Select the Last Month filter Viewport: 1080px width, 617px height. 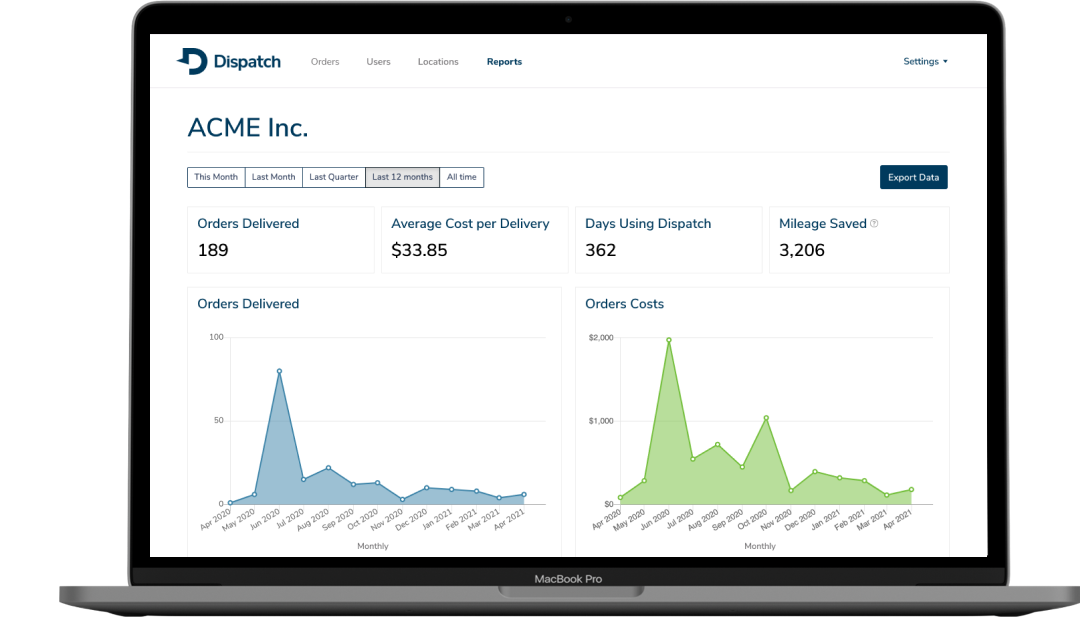tap(273, 177)
